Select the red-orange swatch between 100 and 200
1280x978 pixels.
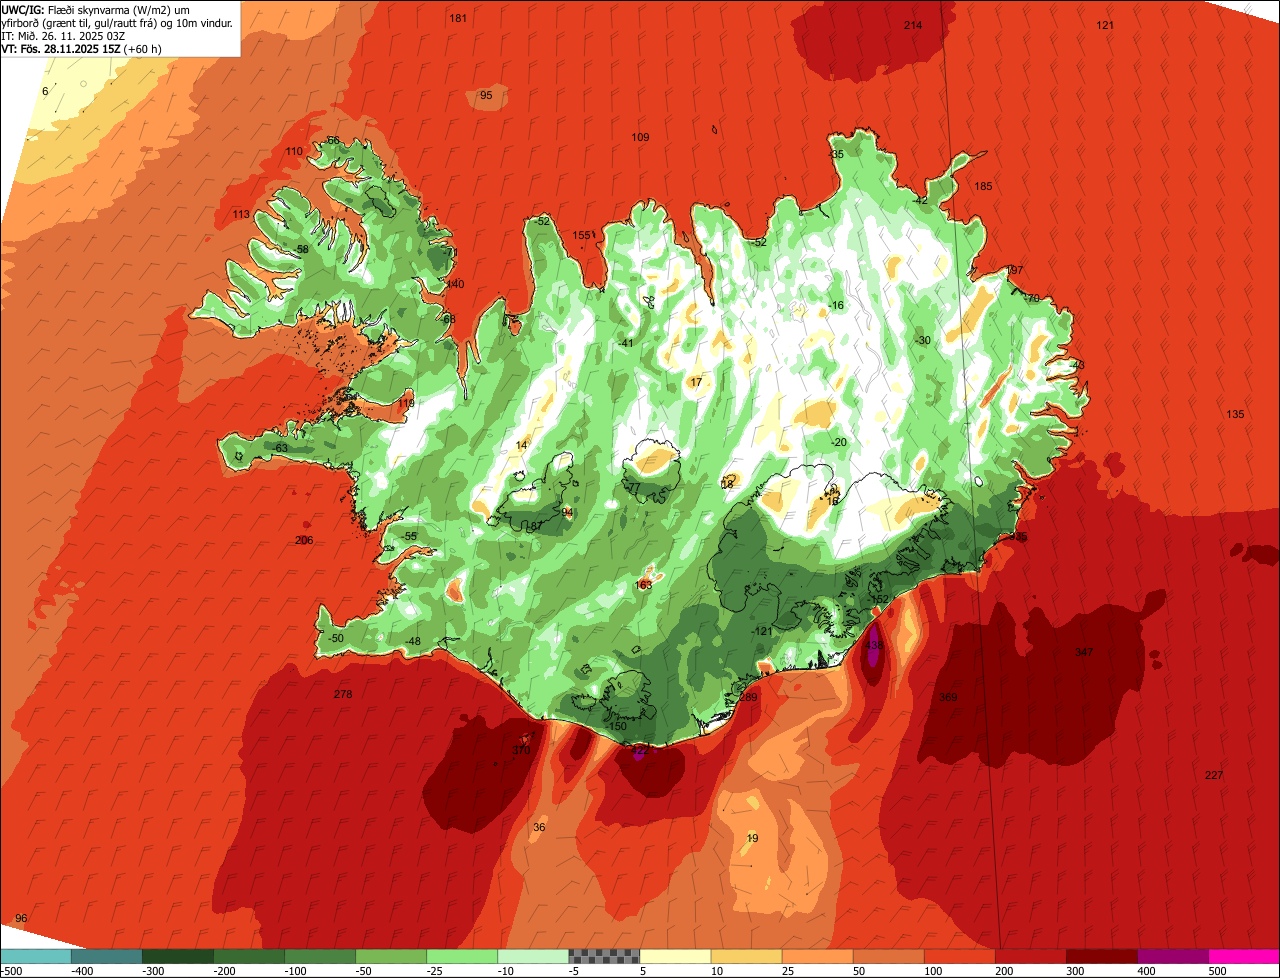coord(959,957)
